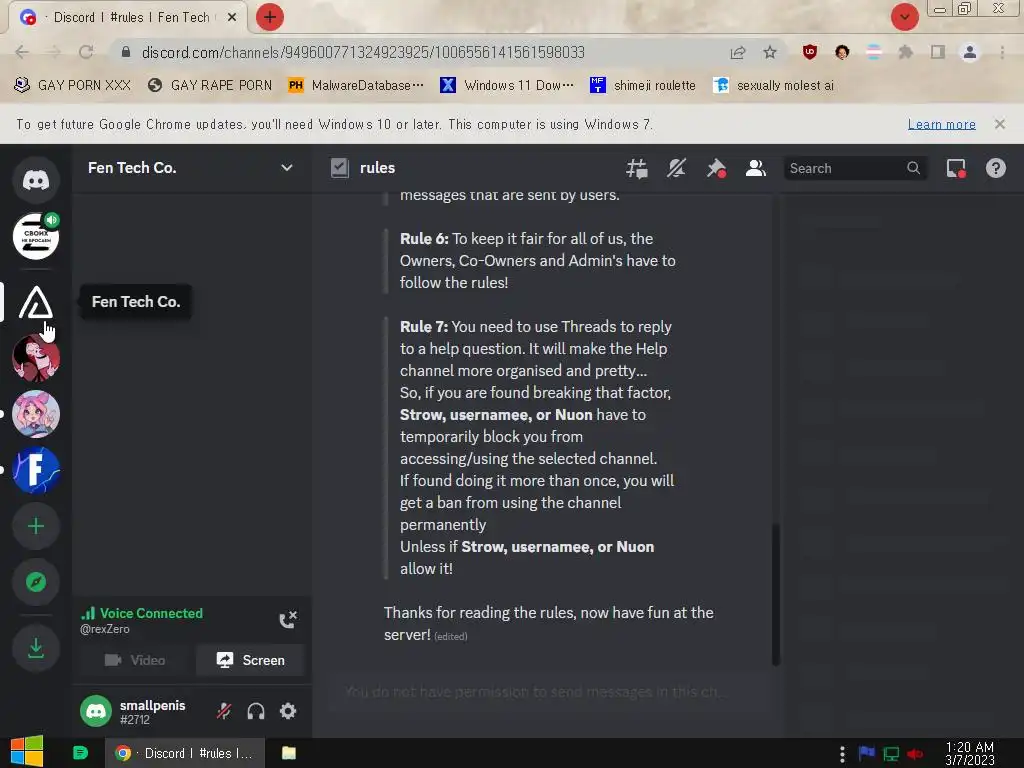This screenshot has height=768, width=1024.
Task: Open File Explorer from taskbar
Action: [x=289, y=753]
